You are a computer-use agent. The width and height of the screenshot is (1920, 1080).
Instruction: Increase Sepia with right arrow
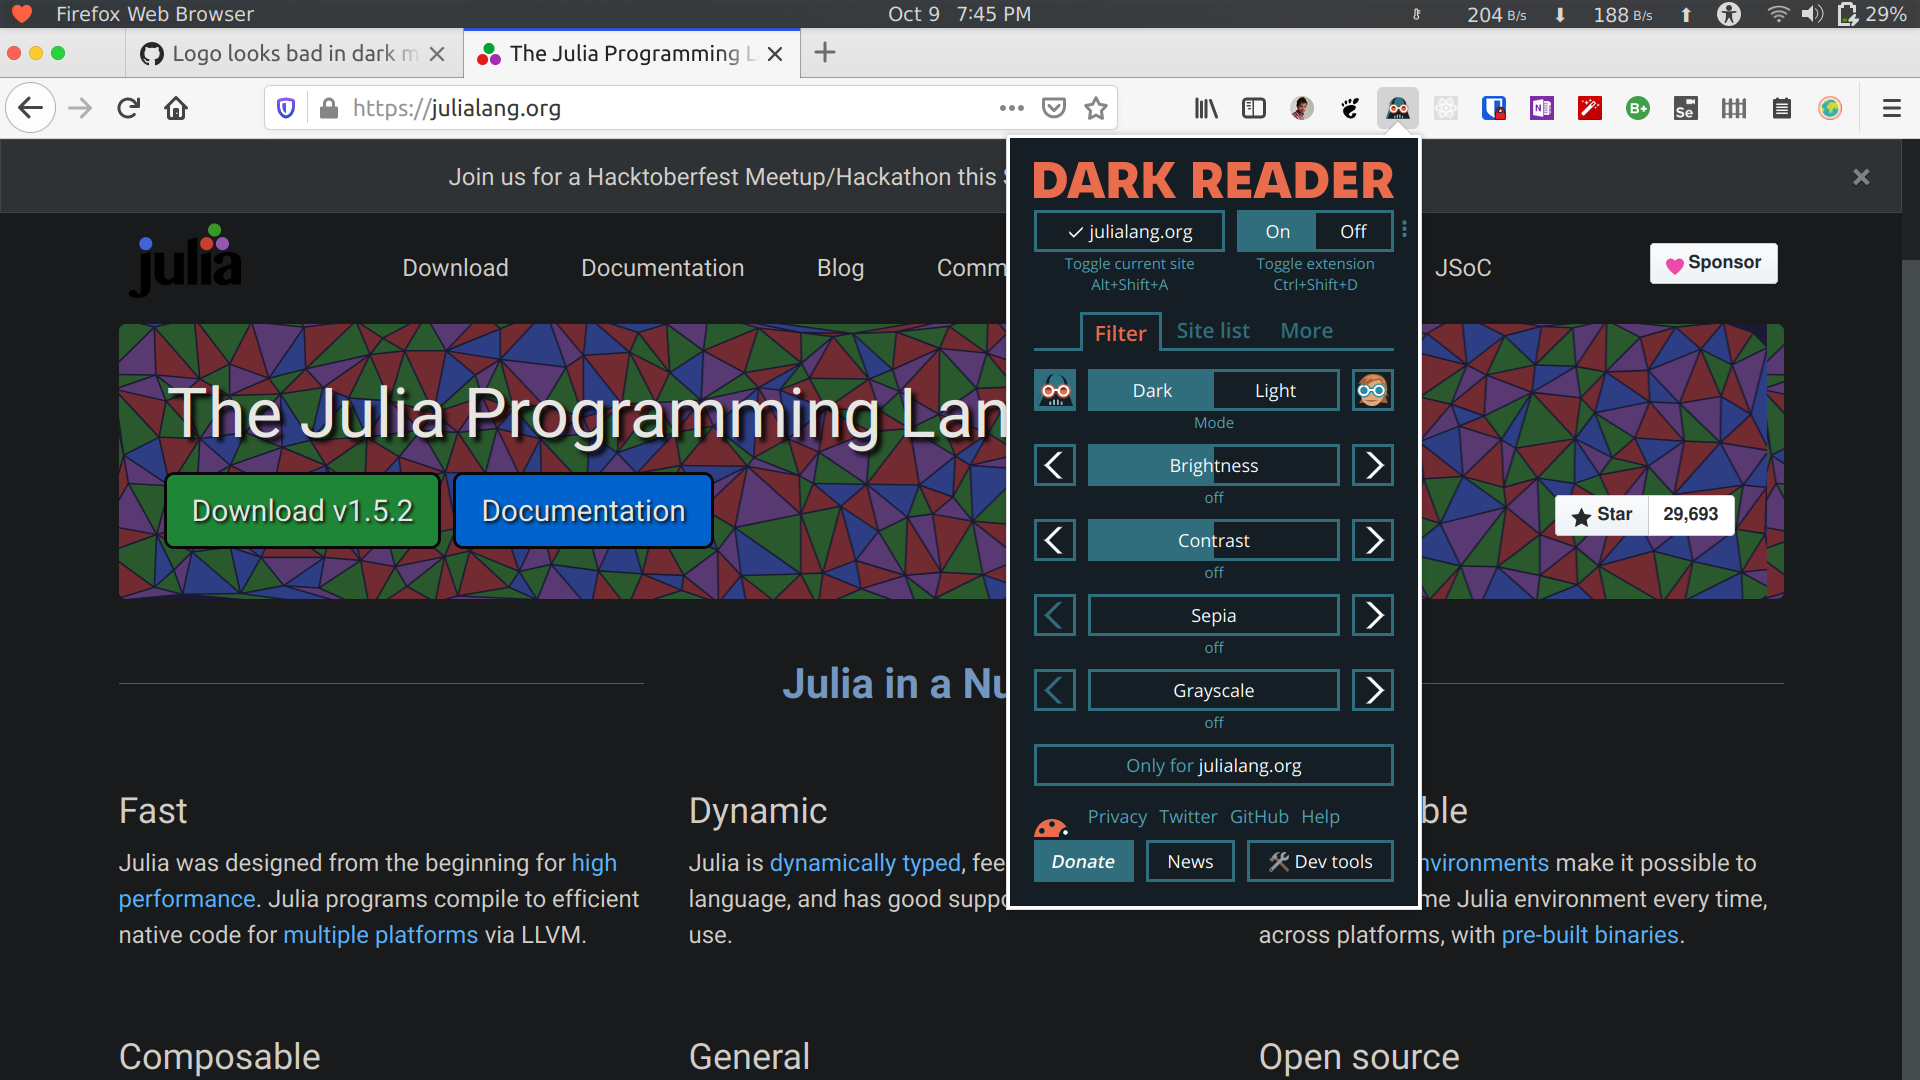coord(1373,615)
